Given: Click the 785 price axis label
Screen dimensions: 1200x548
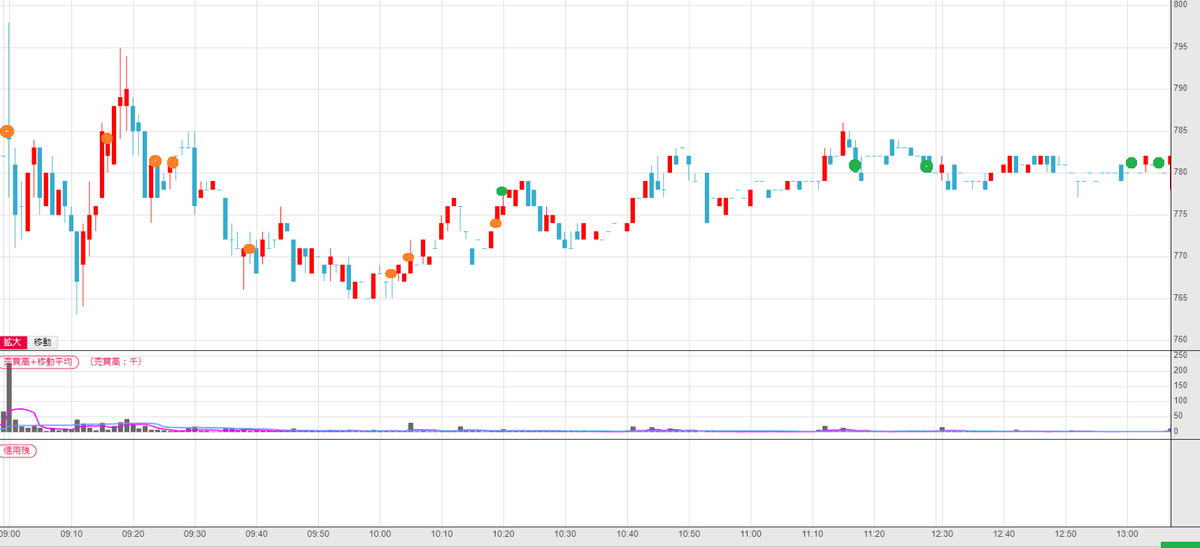Looking at the screenshot, I should tap(1180, 130).
